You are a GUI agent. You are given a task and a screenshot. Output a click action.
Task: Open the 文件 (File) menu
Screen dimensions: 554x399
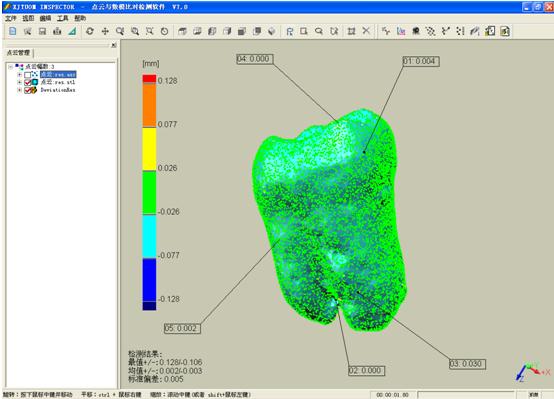11,18
